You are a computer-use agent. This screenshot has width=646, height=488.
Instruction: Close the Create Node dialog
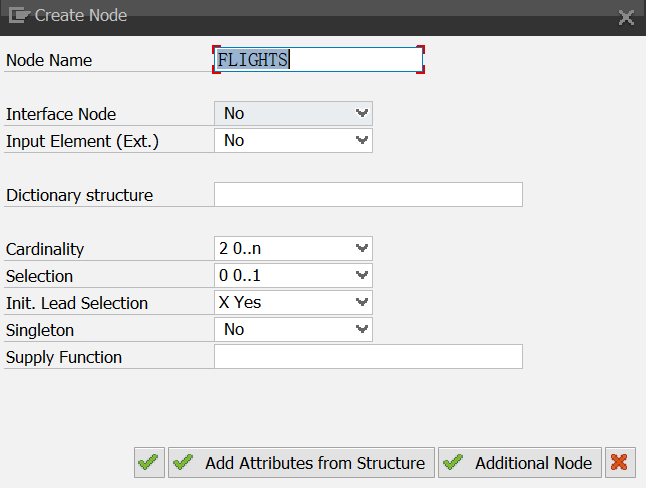pyautogui.click(x=626, y=17)
